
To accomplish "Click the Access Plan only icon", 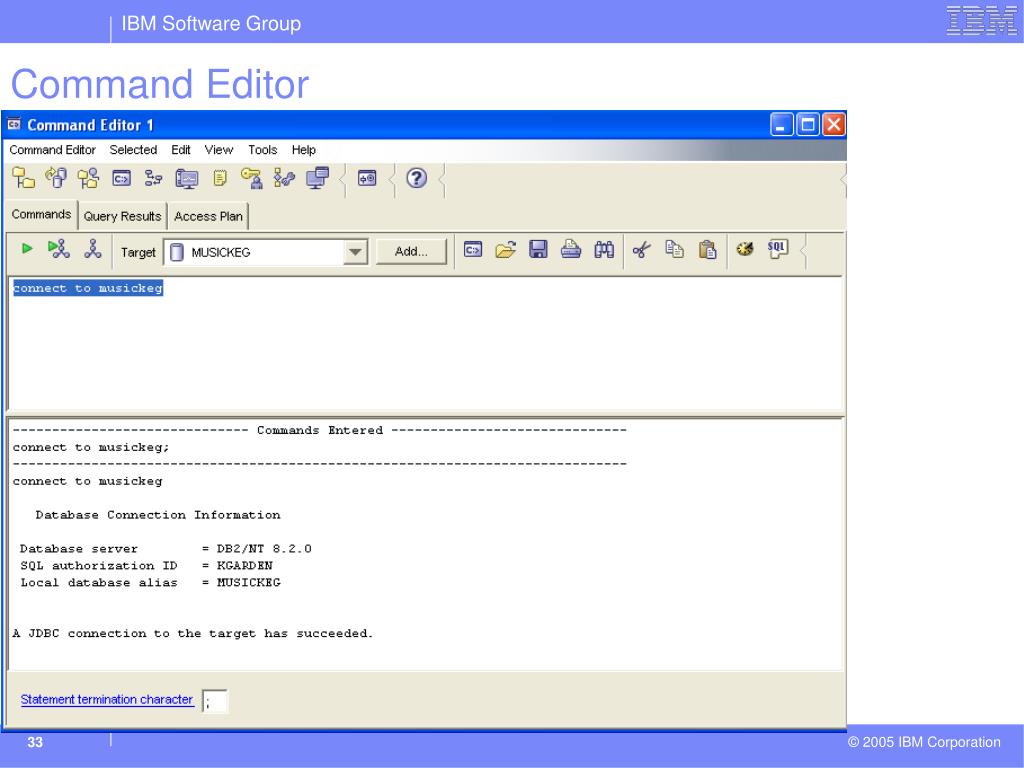I will [93, 249].
